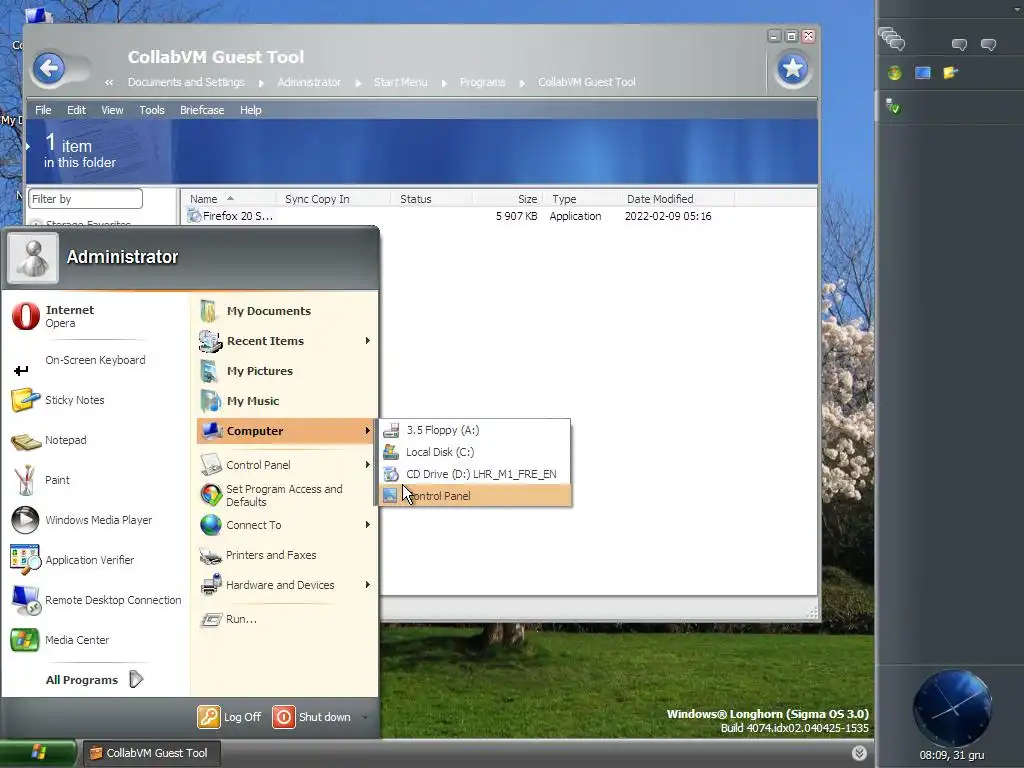Expand Recent Items submenu
Screen dimensions: 1024x768
coord(368,341)
